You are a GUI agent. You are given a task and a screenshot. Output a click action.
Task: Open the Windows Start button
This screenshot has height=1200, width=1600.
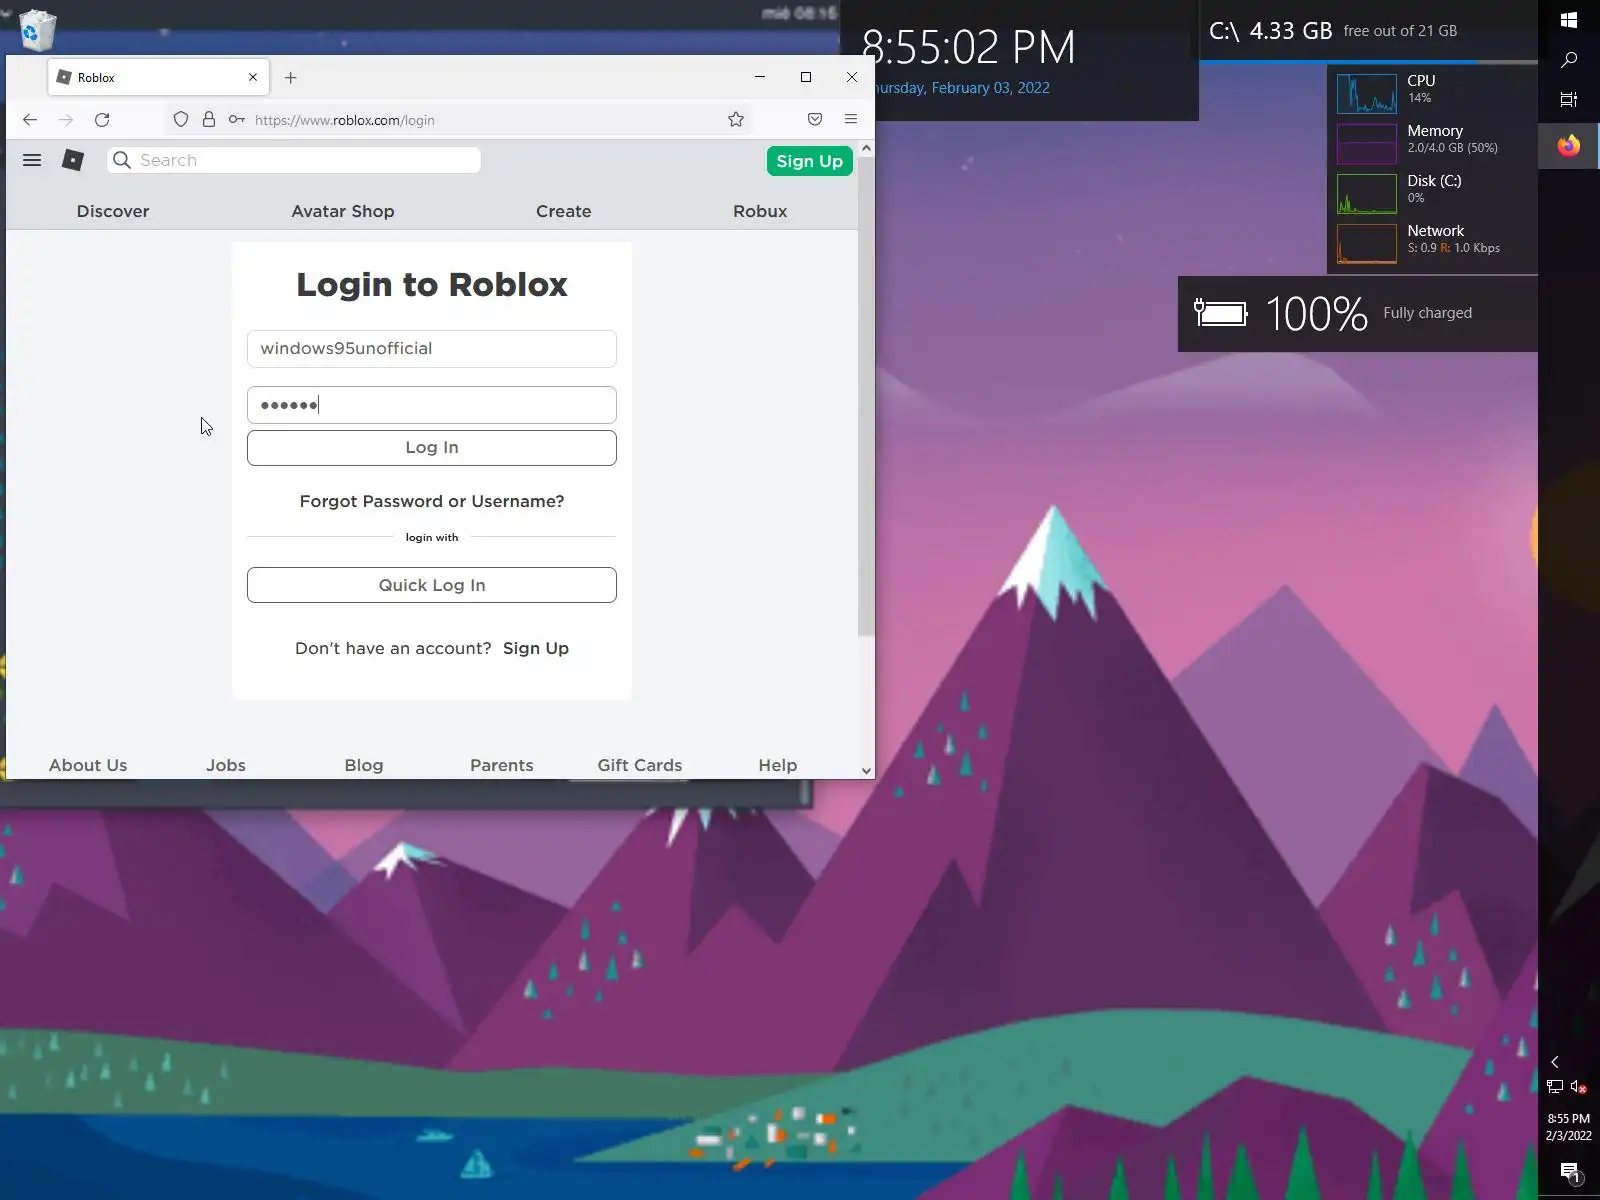[1569, 20]
